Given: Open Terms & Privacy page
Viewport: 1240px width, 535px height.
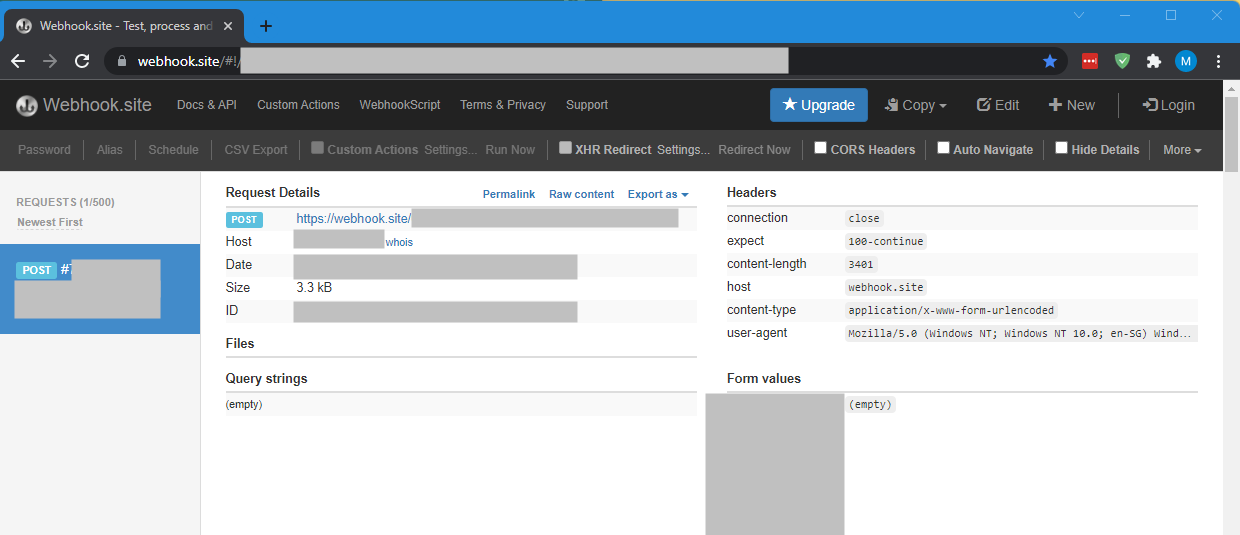Looking at the screenshot, I should click(503, 105).
